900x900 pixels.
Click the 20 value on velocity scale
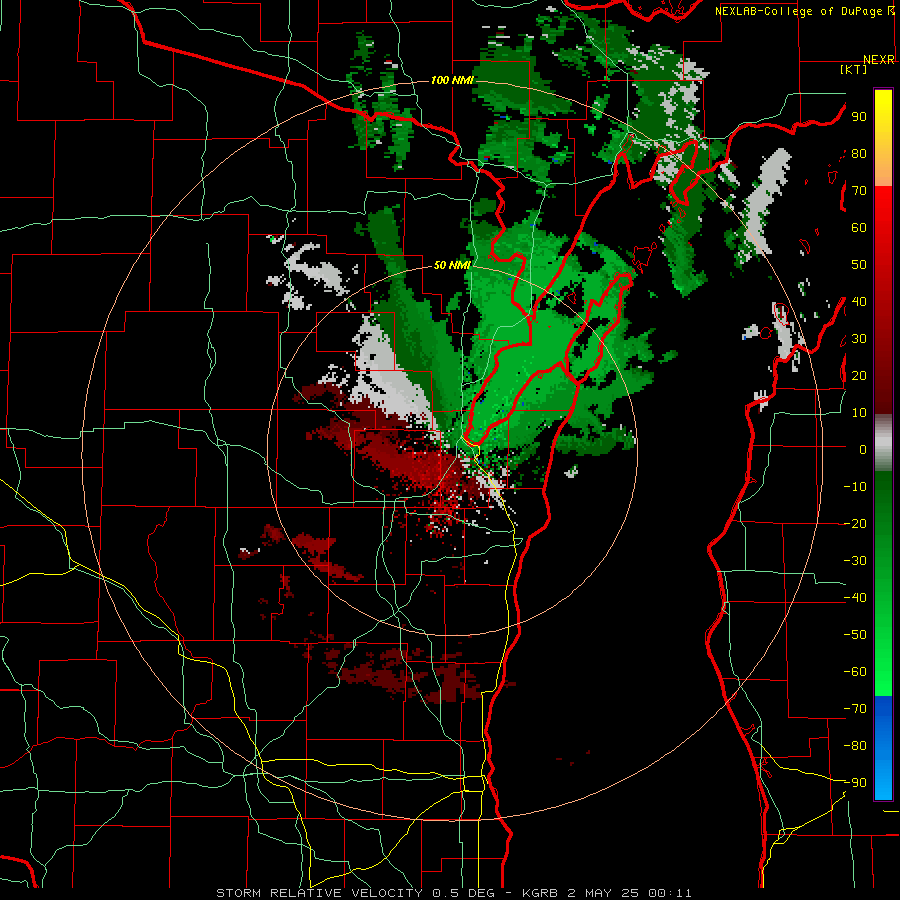click(859, 375)
